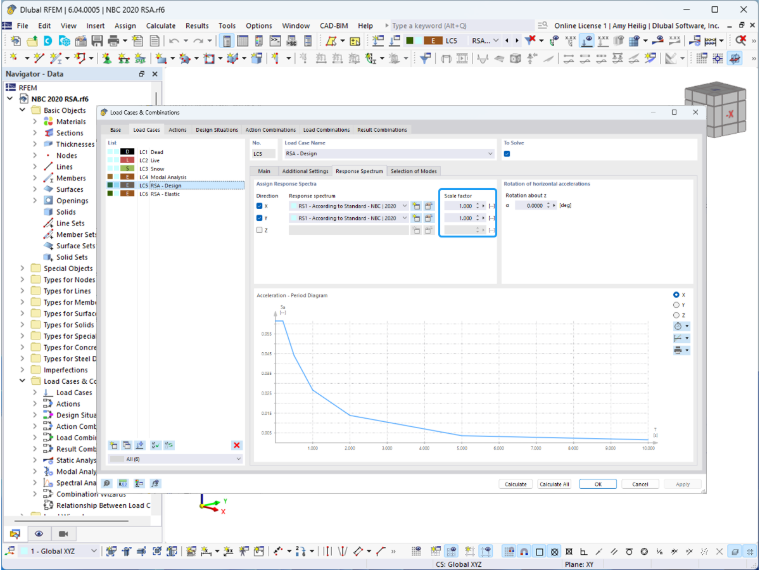The image size is (760, 570).
Task: Click the red delete X under load case list
Action: pos(237,445)
